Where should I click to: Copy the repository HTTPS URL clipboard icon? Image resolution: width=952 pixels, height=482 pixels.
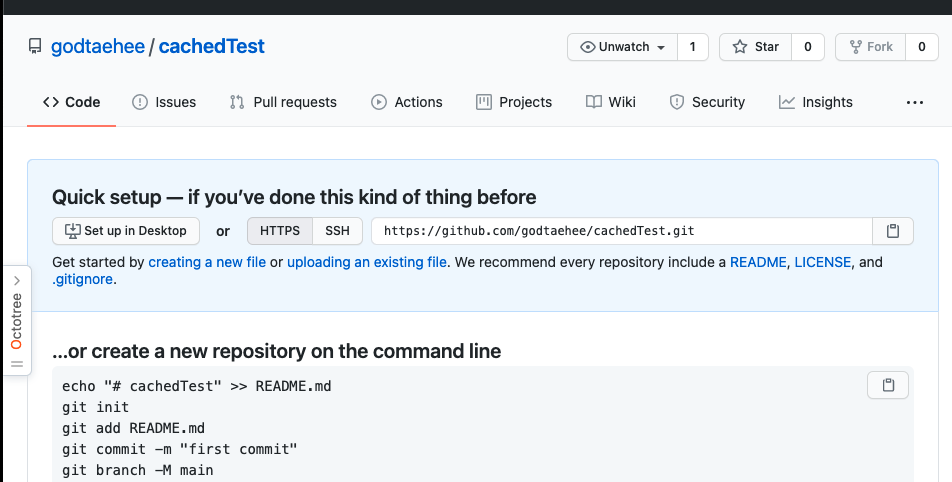click(893, 231)
